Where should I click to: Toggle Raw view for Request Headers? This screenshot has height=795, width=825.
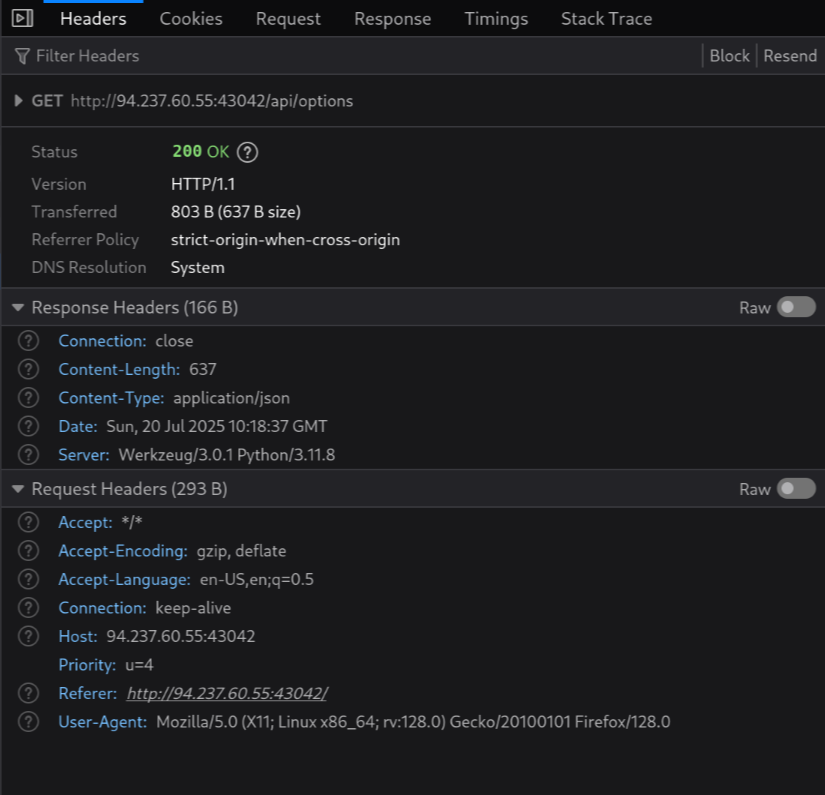(796, 489)
